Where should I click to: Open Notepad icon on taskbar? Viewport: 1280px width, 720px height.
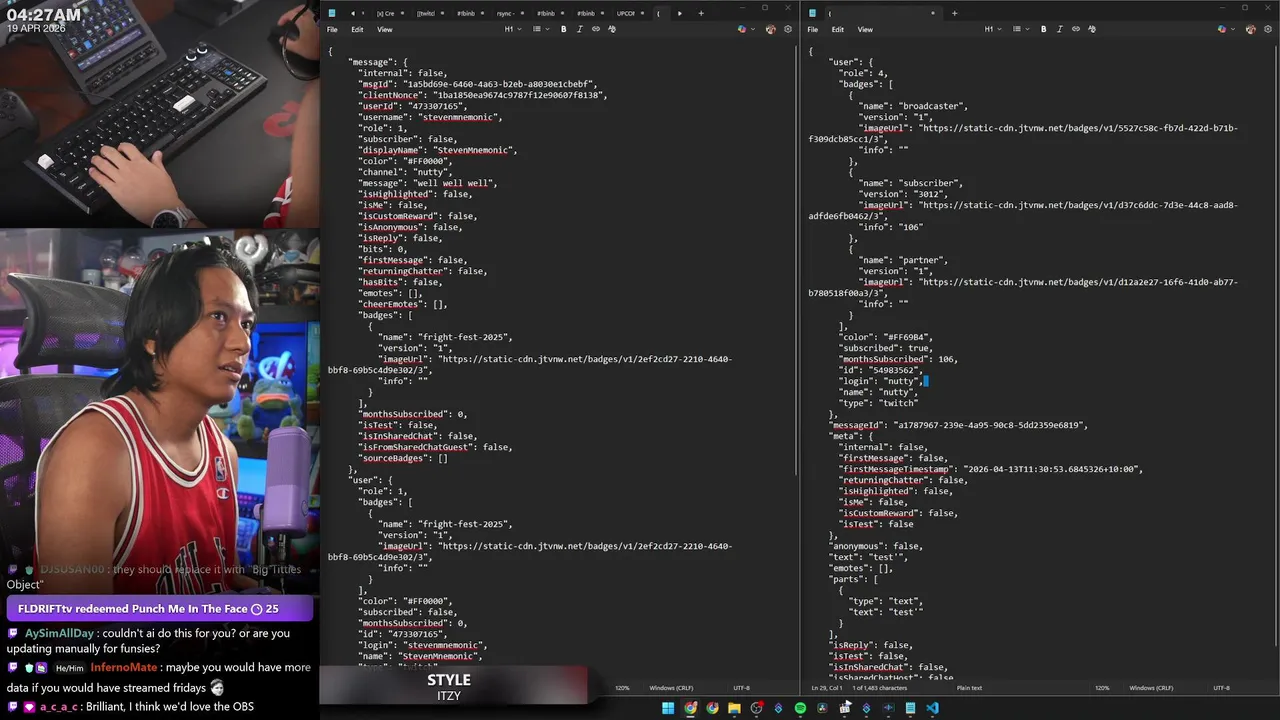(910, 708)
